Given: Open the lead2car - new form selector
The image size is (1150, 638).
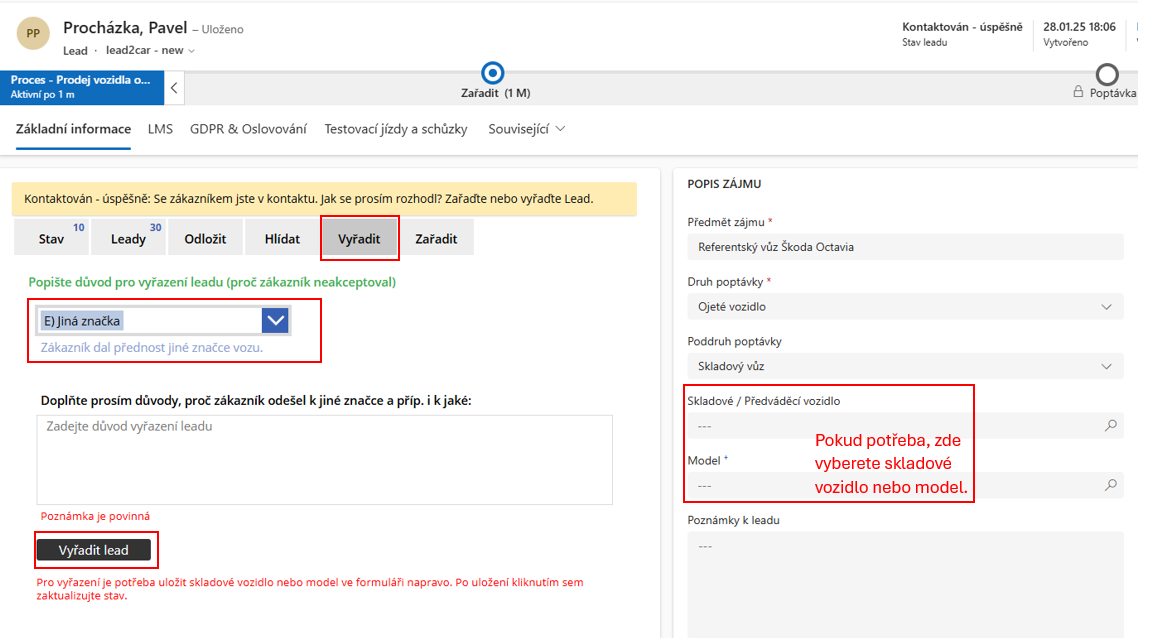Looking at the screenshot, I should pos(150,50).
